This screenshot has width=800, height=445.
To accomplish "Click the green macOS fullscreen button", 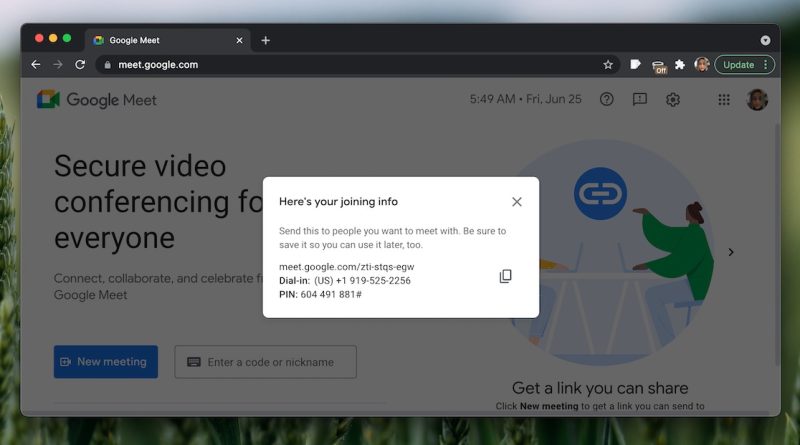I will click(67, 38).
